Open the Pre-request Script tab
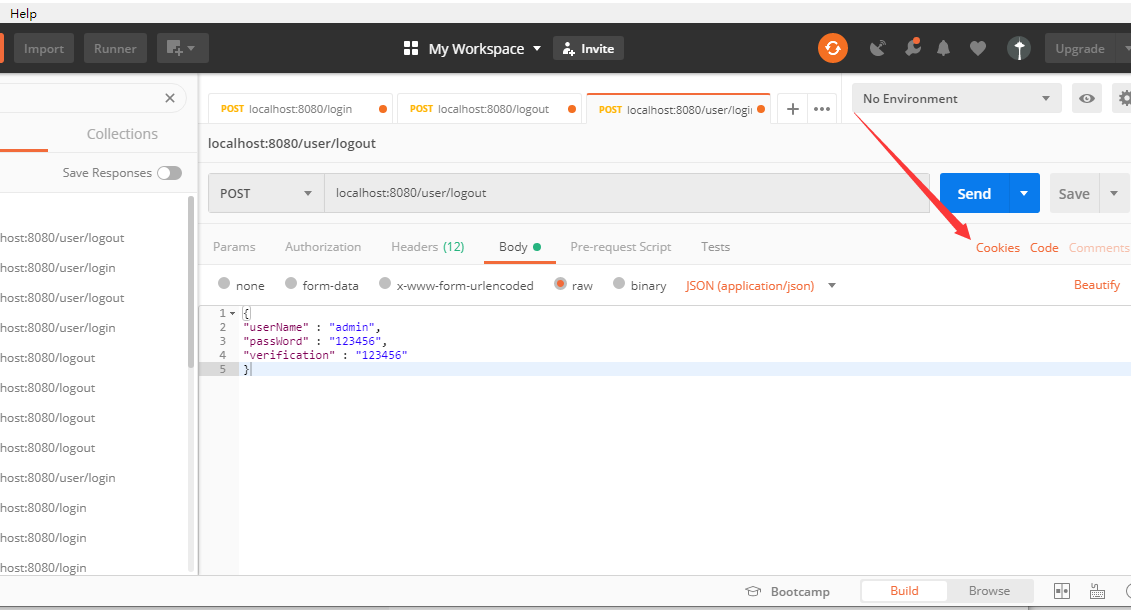Viewport: 1131px width, 610px height. pos(620,246)
